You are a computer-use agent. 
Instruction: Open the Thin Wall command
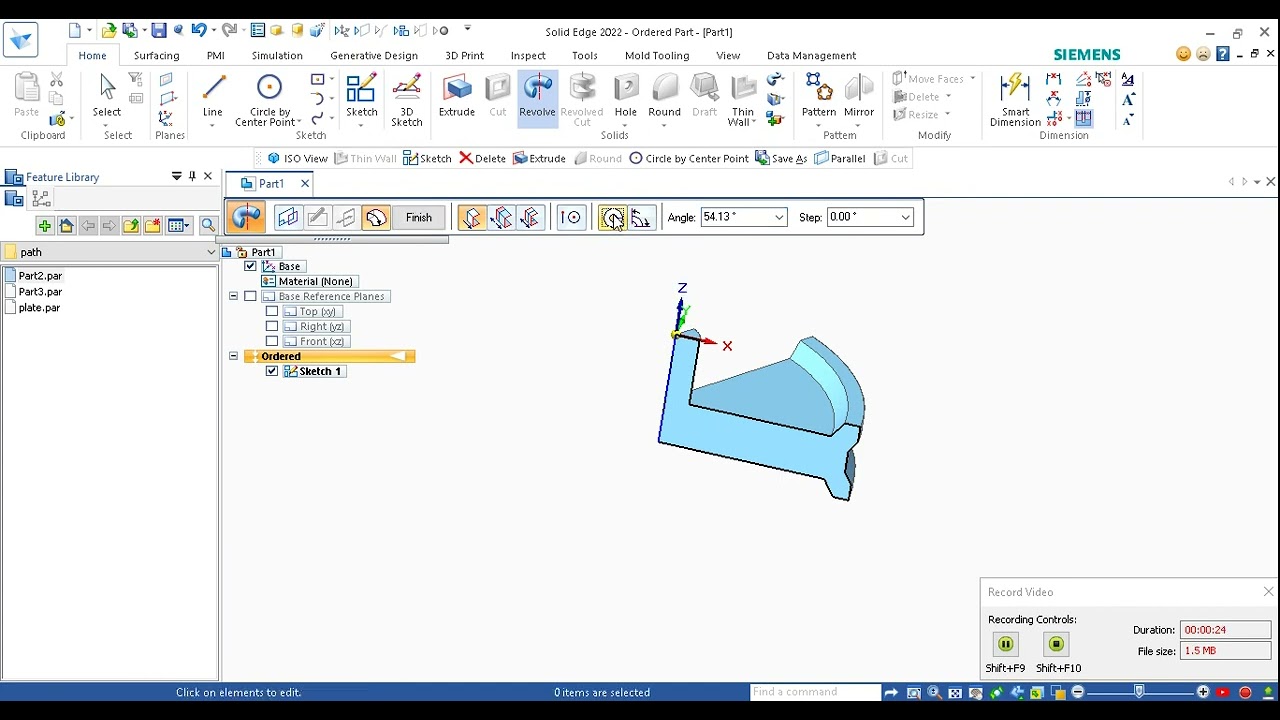742,101
